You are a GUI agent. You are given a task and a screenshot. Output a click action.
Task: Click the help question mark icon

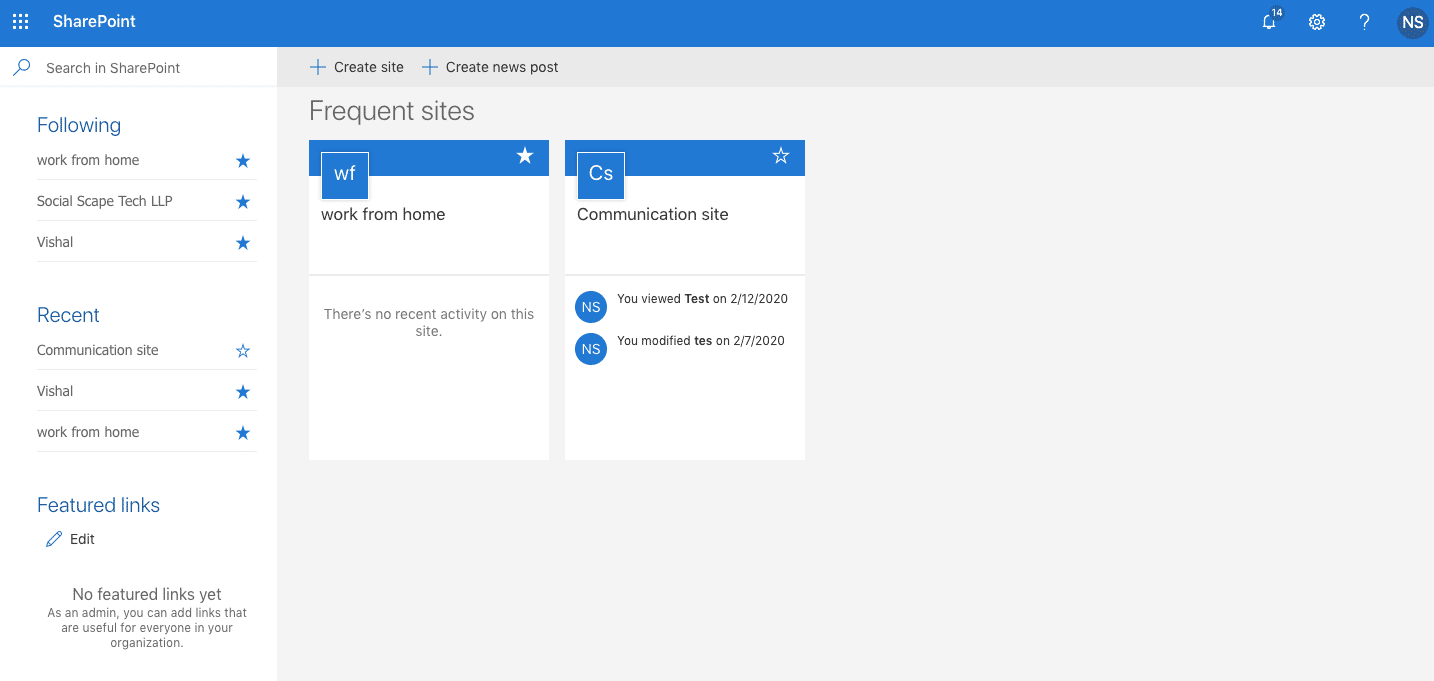coord(1364,22)
